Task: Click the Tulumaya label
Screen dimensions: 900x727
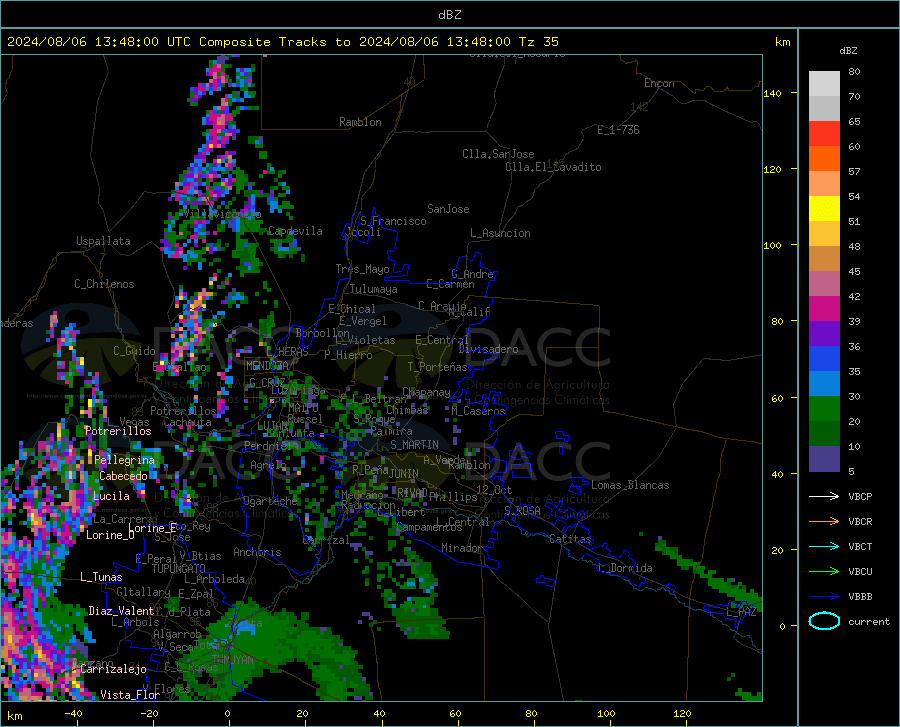Action: (x=373, y=289)
